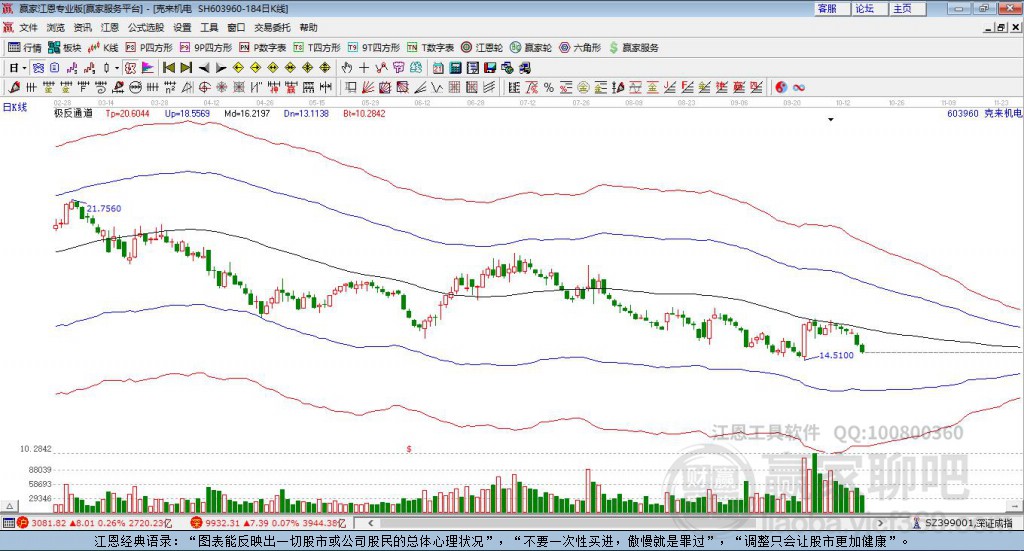Click the 603960 克来机电 stock name
The height and width of the screenshot is (551, 1024).
point(984,114)
